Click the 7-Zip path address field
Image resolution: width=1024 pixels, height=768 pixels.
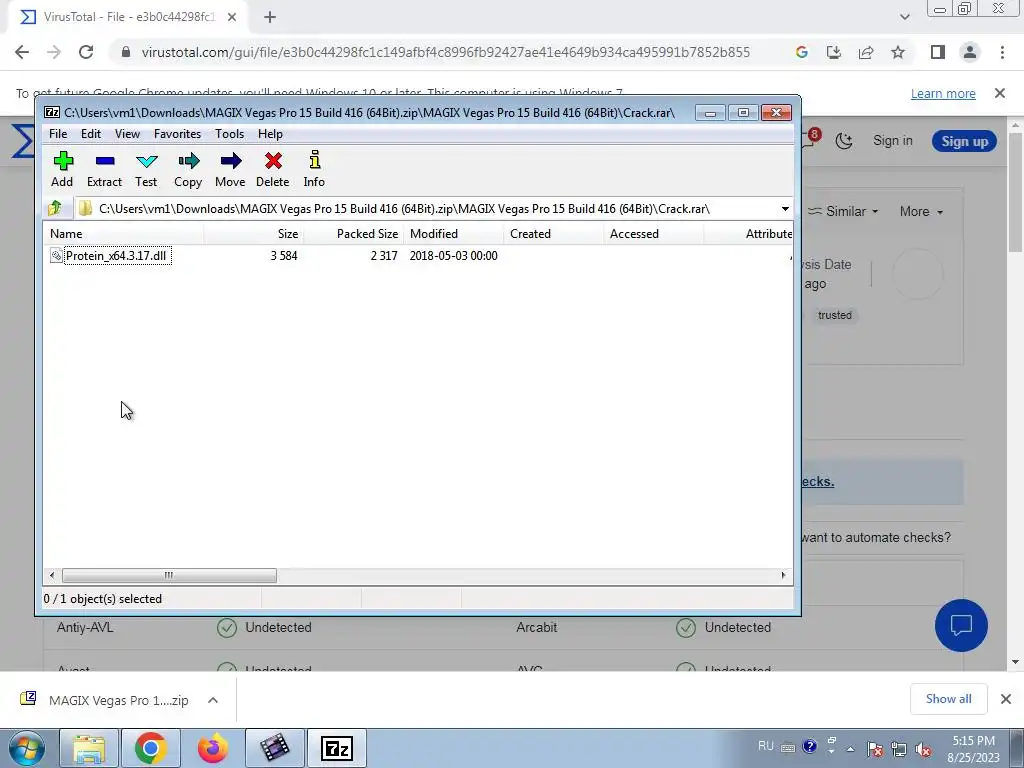pos(431,209)
